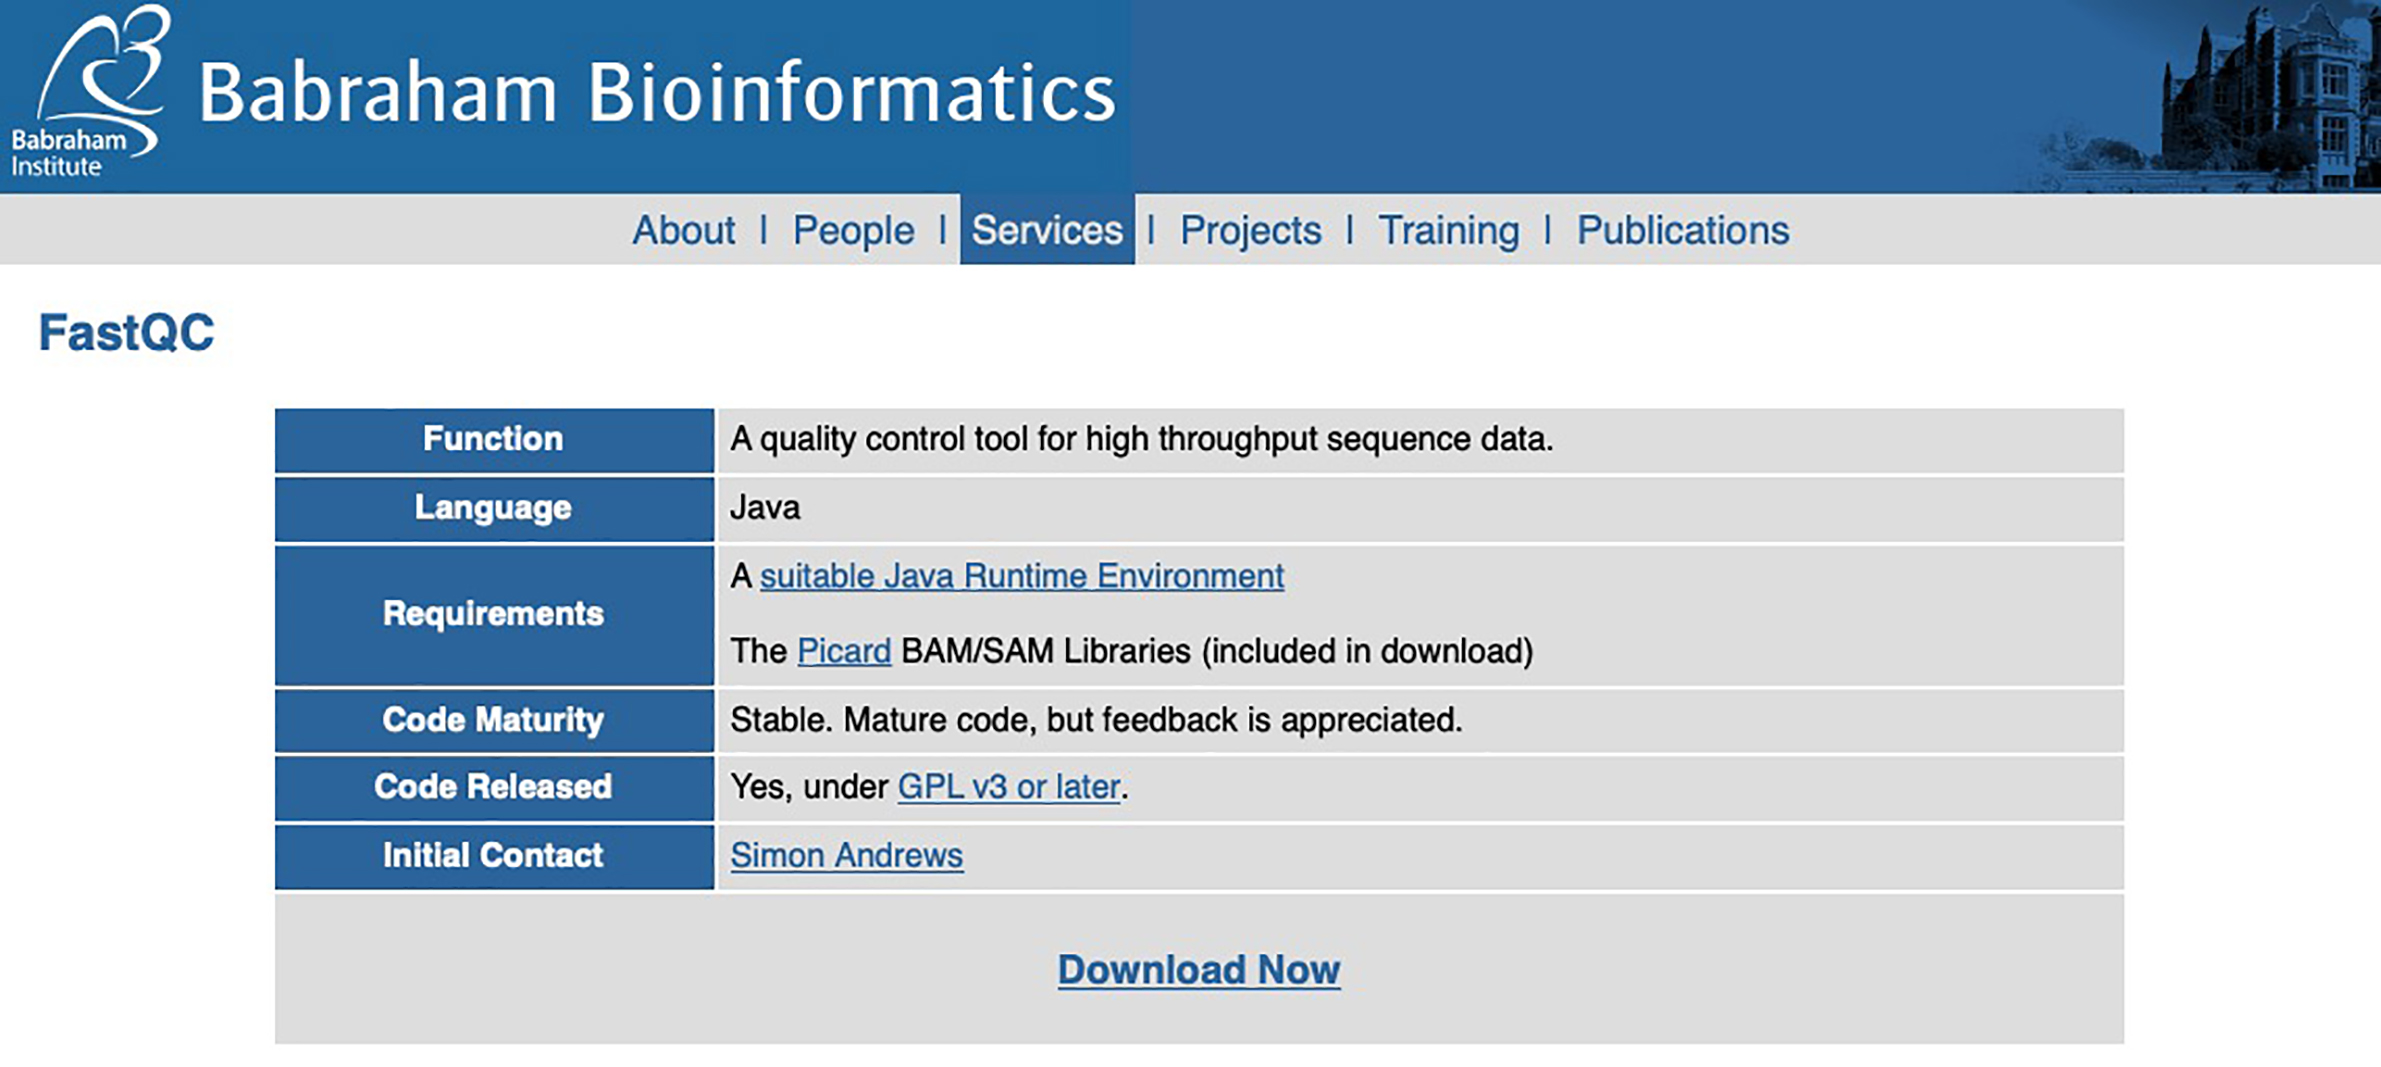Select the Function row header

click(494, 440)
